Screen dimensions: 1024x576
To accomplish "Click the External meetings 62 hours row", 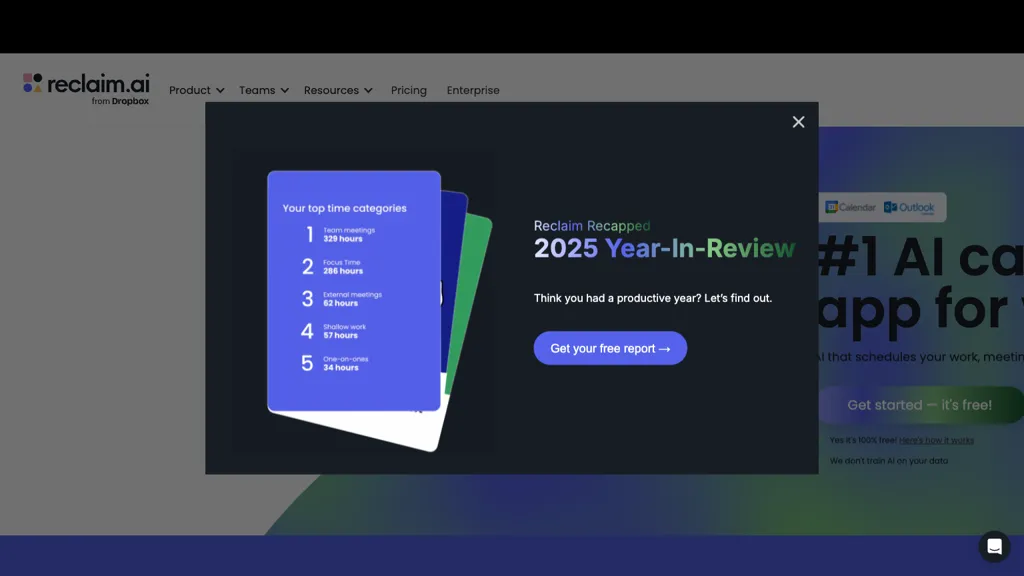I will pyautogui.click(x=342, y=298).
